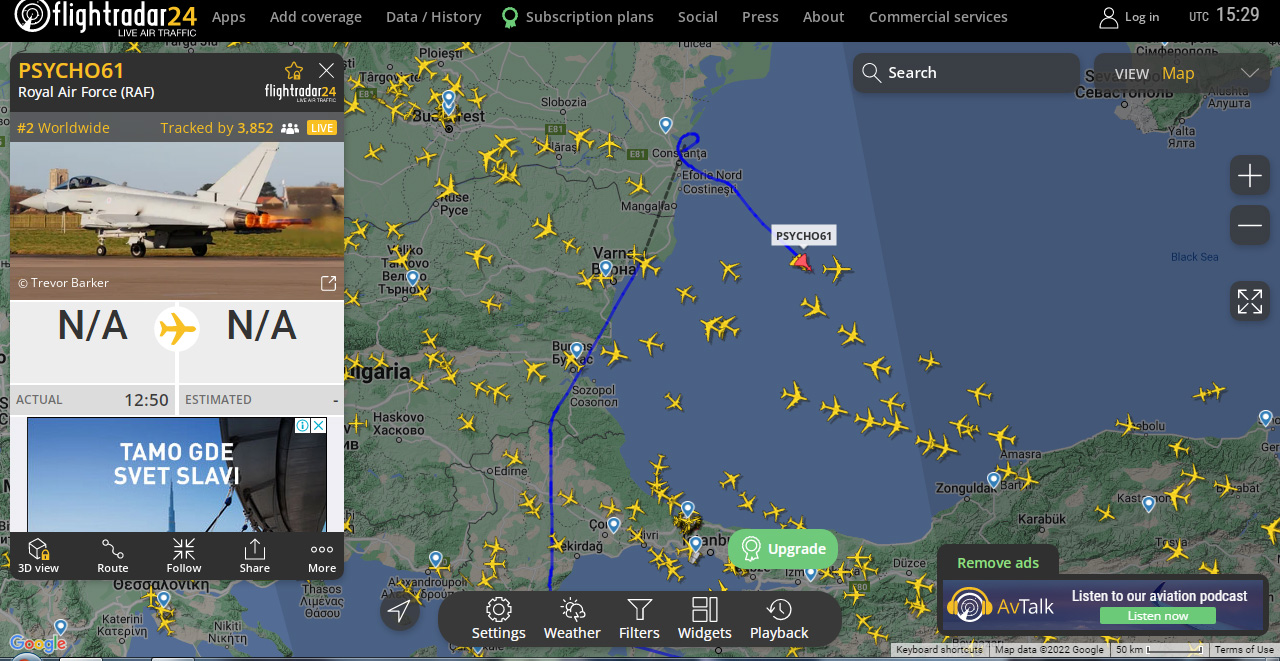Share this flight
Screen dimensions: 1280x661
click(255, 556)
